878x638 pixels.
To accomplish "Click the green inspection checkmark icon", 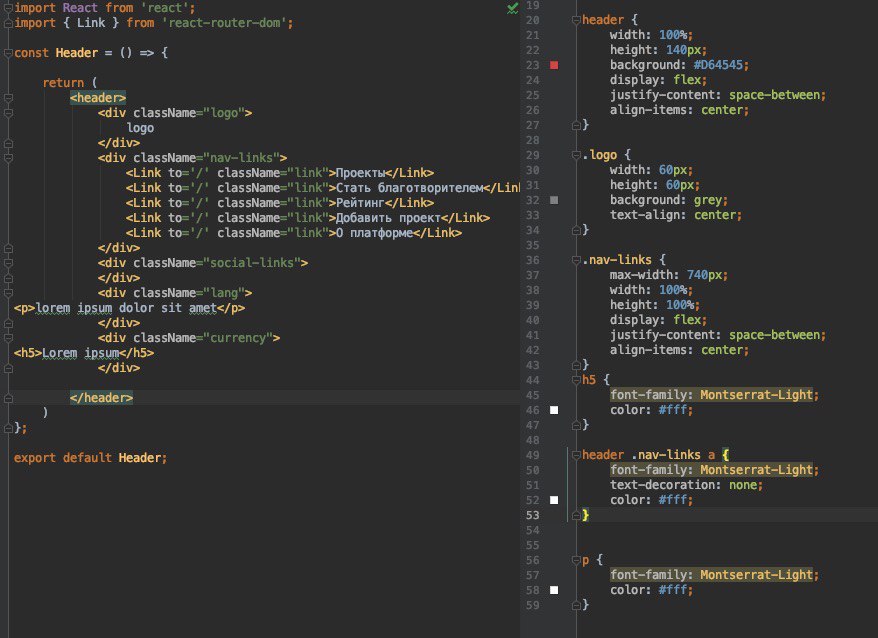I will point(512,7).
